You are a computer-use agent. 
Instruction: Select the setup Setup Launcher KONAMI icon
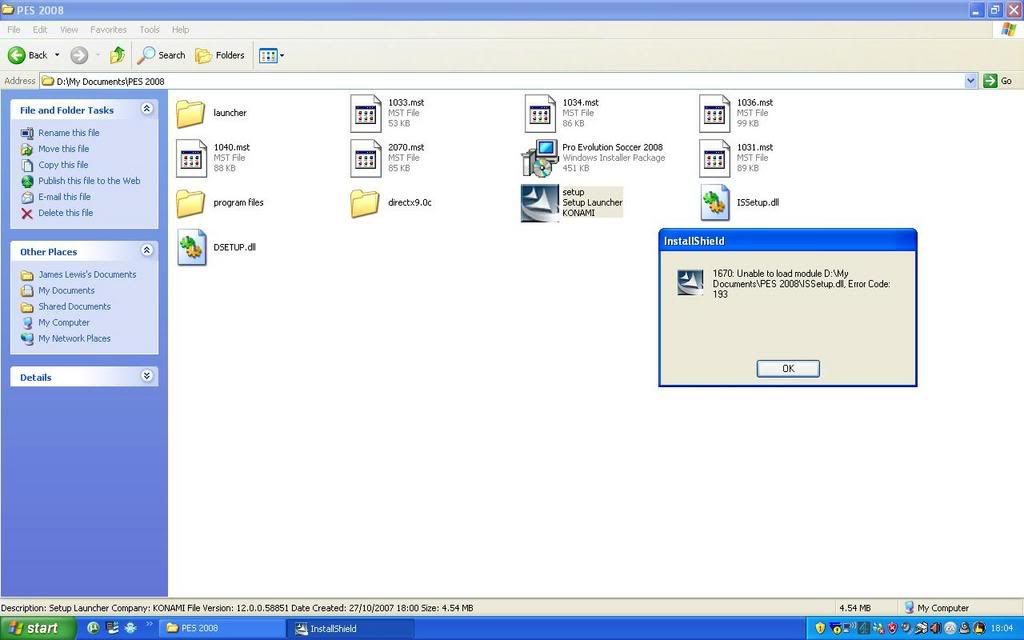pos(540,203)
